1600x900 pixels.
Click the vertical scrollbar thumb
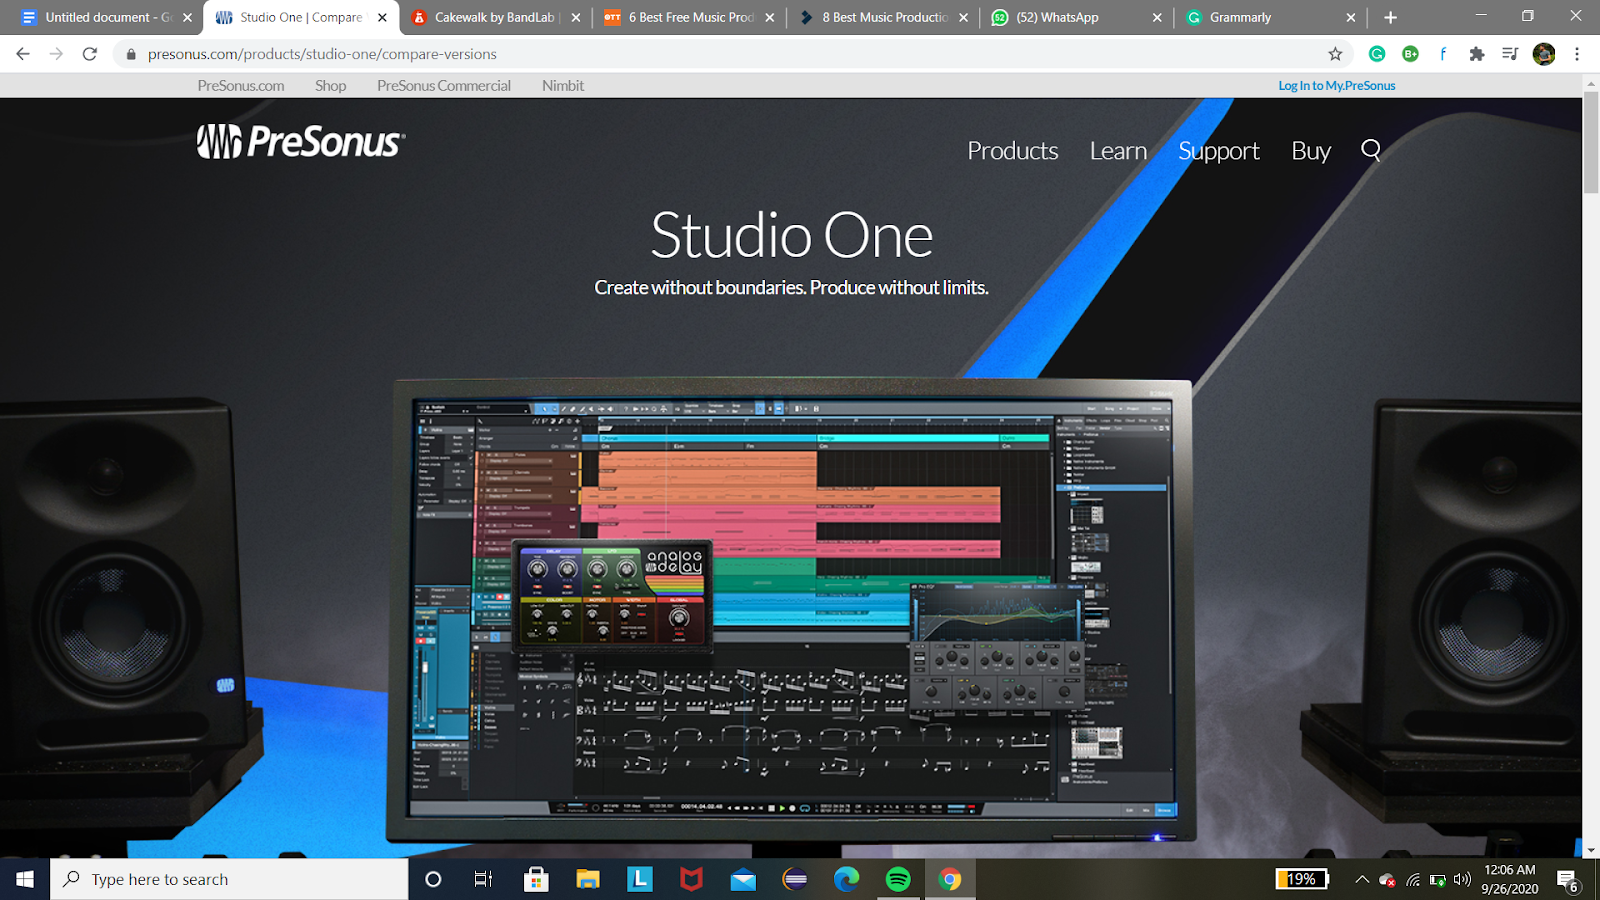tap(1591, 143)
